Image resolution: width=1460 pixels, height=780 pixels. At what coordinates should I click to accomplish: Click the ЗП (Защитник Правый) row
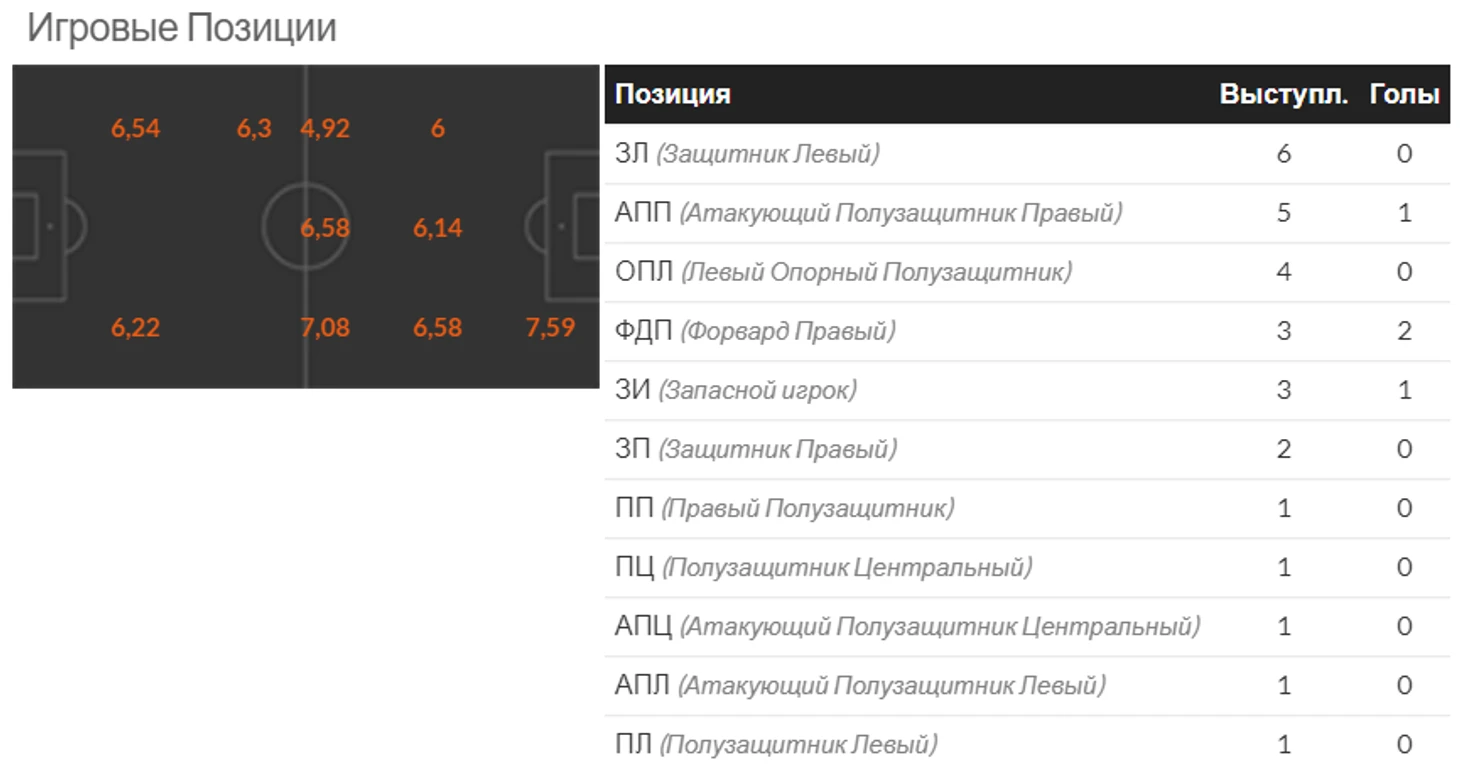click(x=1027, y=449)
